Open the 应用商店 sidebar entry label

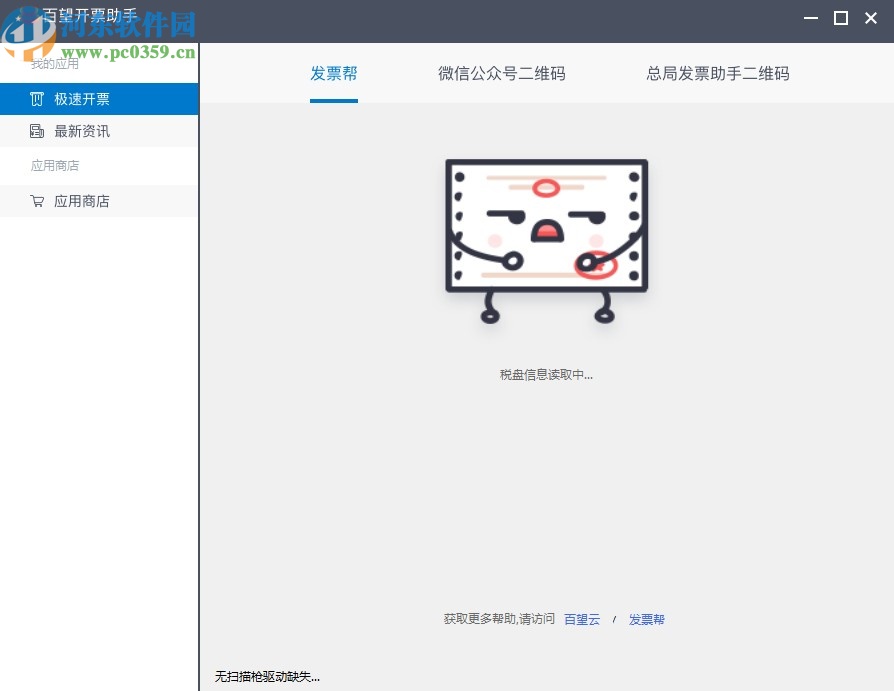(82, 201)
